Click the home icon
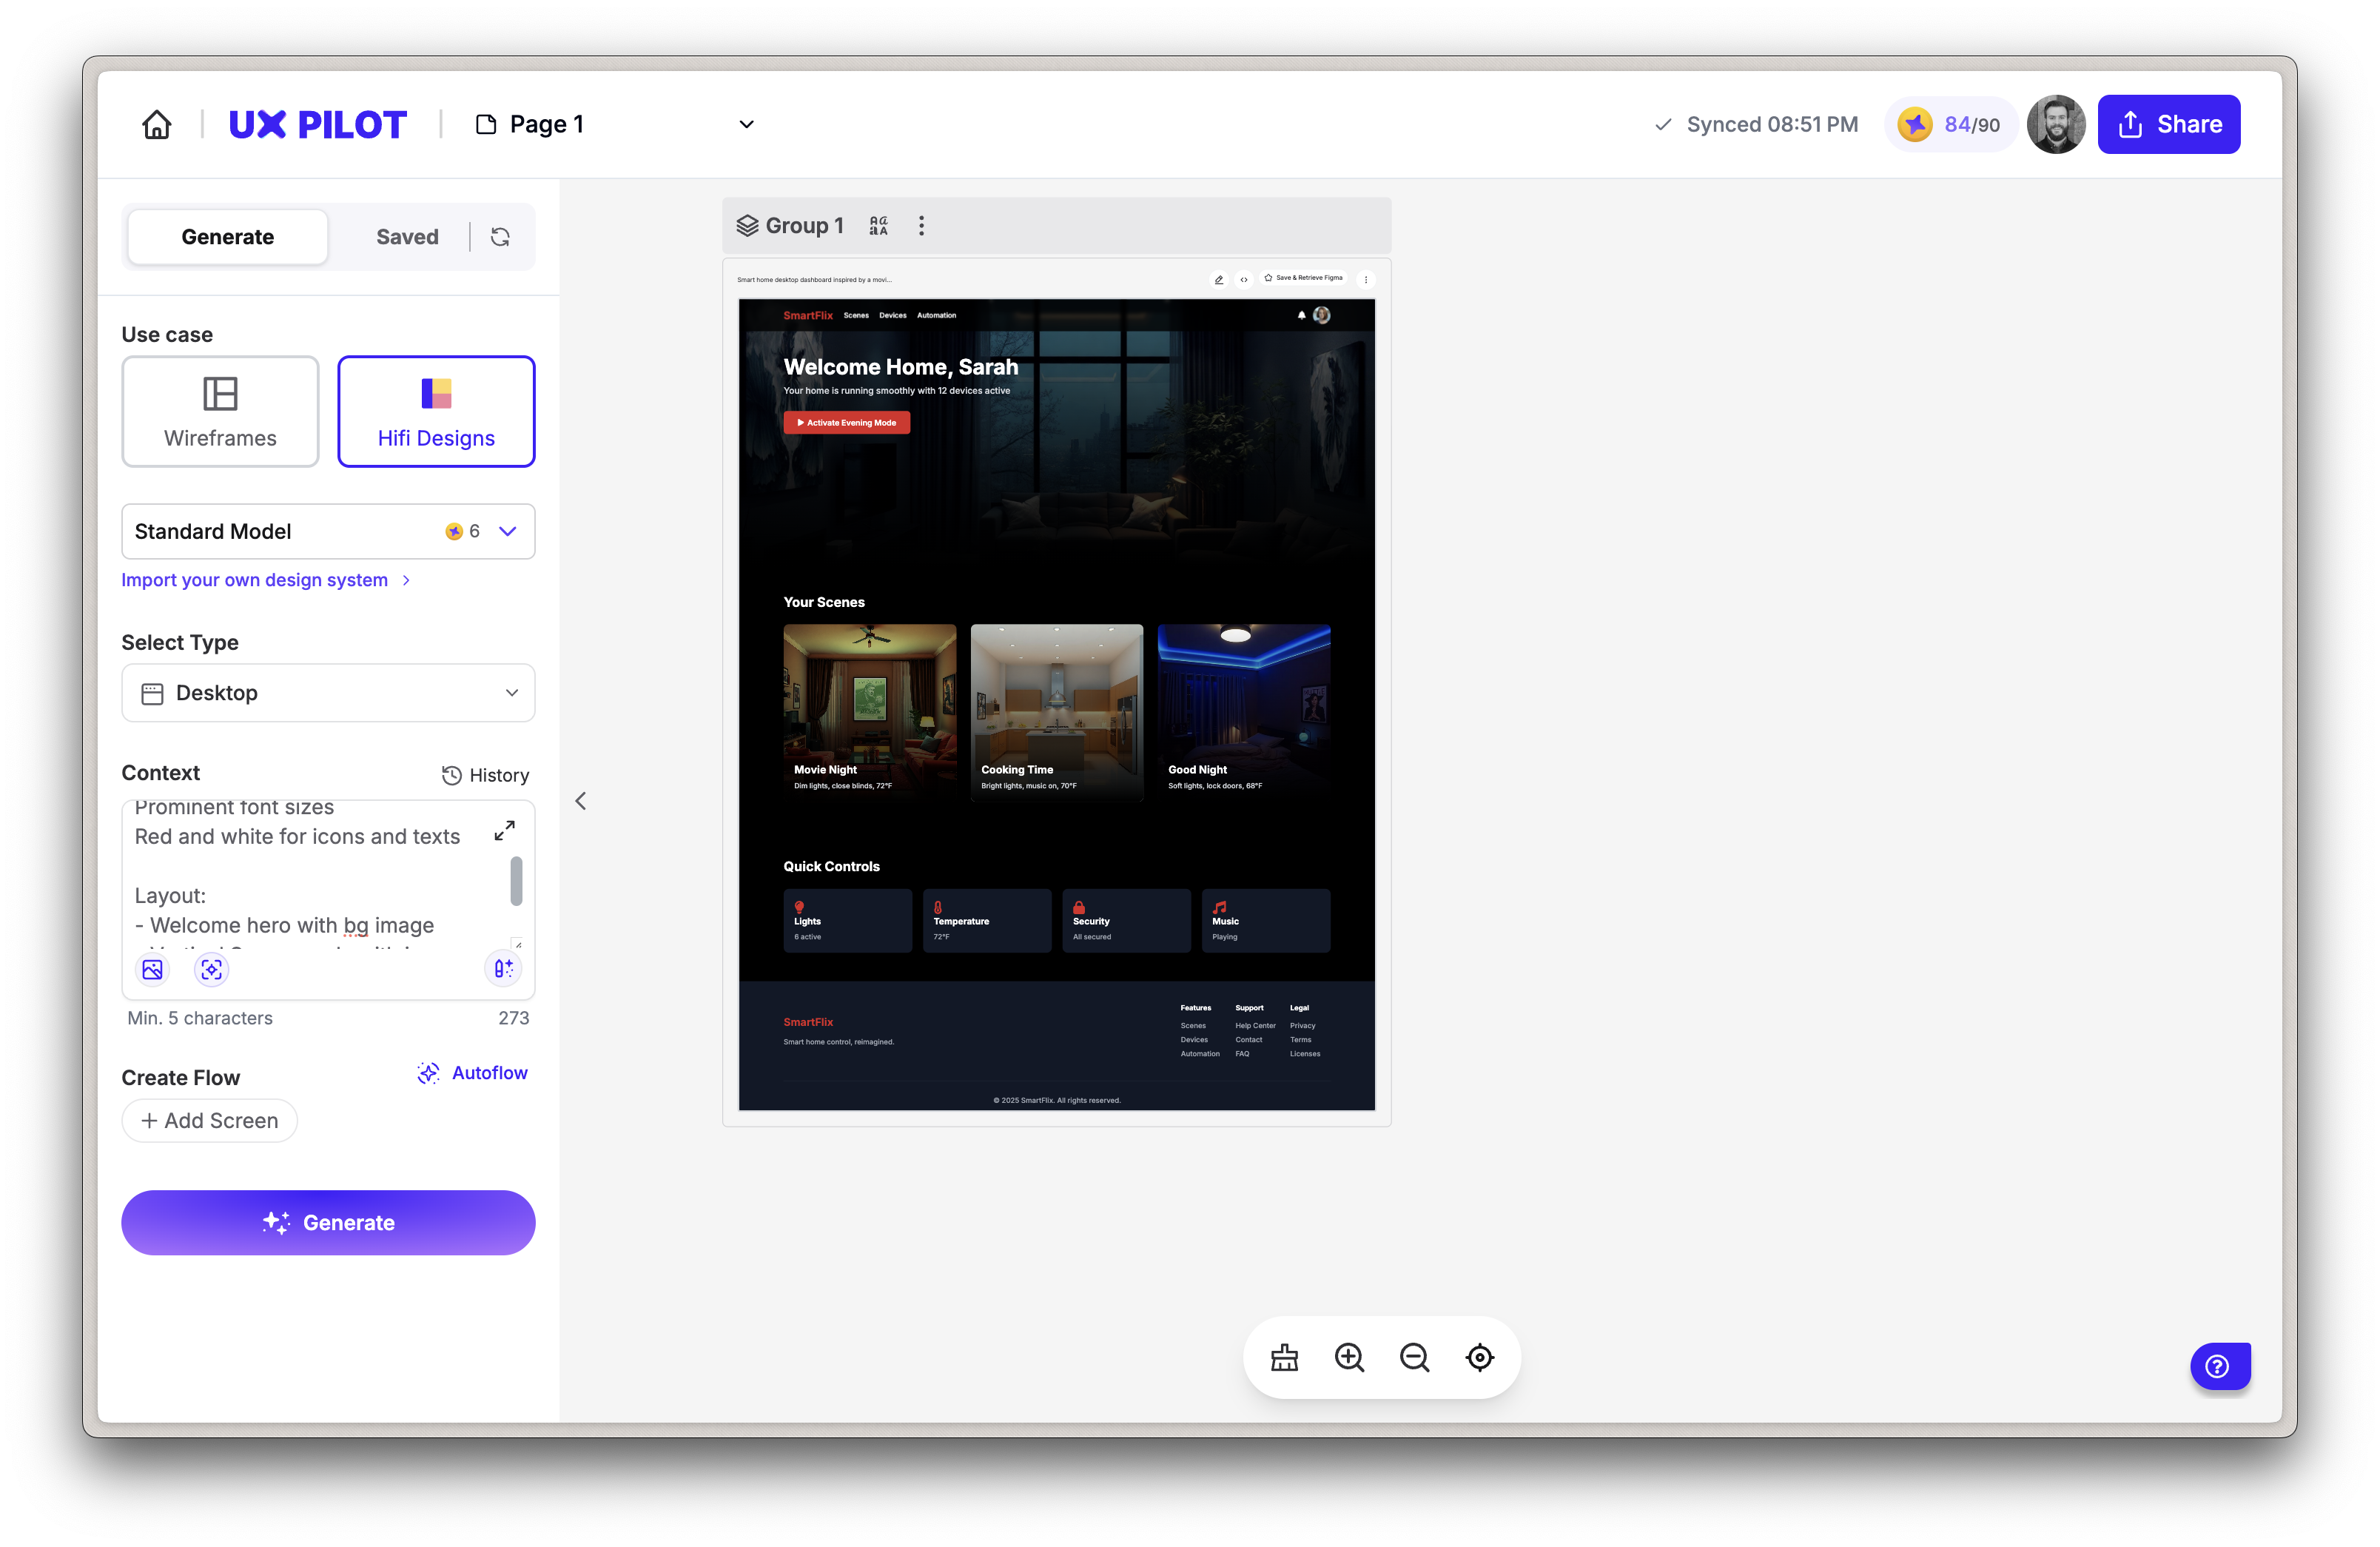The image size is (2380, 1547). click(x=157, y=124)
